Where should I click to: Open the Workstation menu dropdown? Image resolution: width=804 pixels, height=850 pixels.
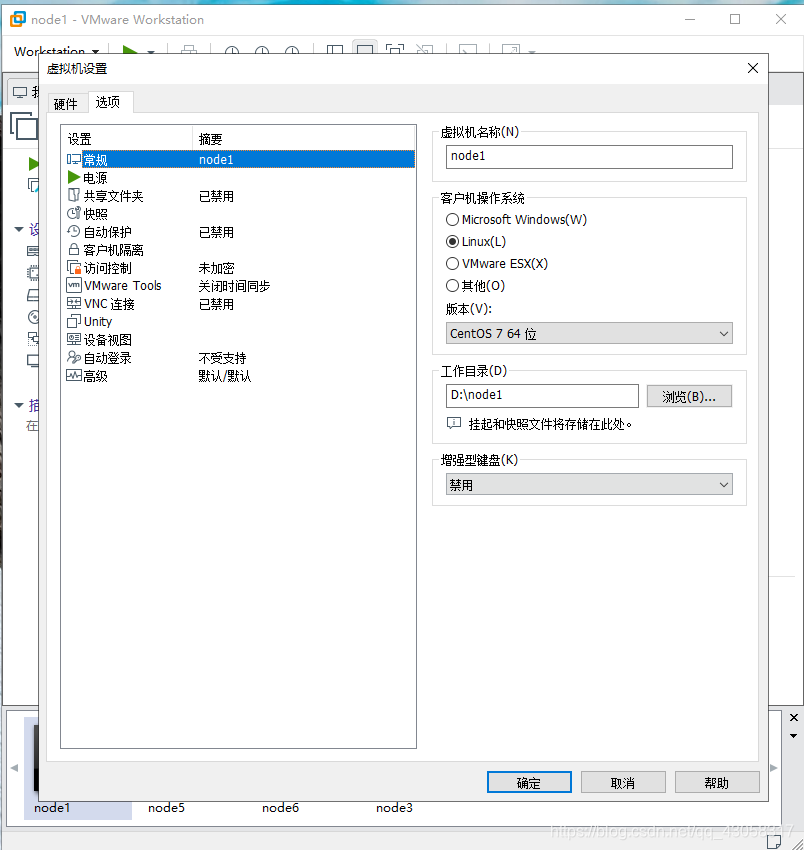(56, 51)
